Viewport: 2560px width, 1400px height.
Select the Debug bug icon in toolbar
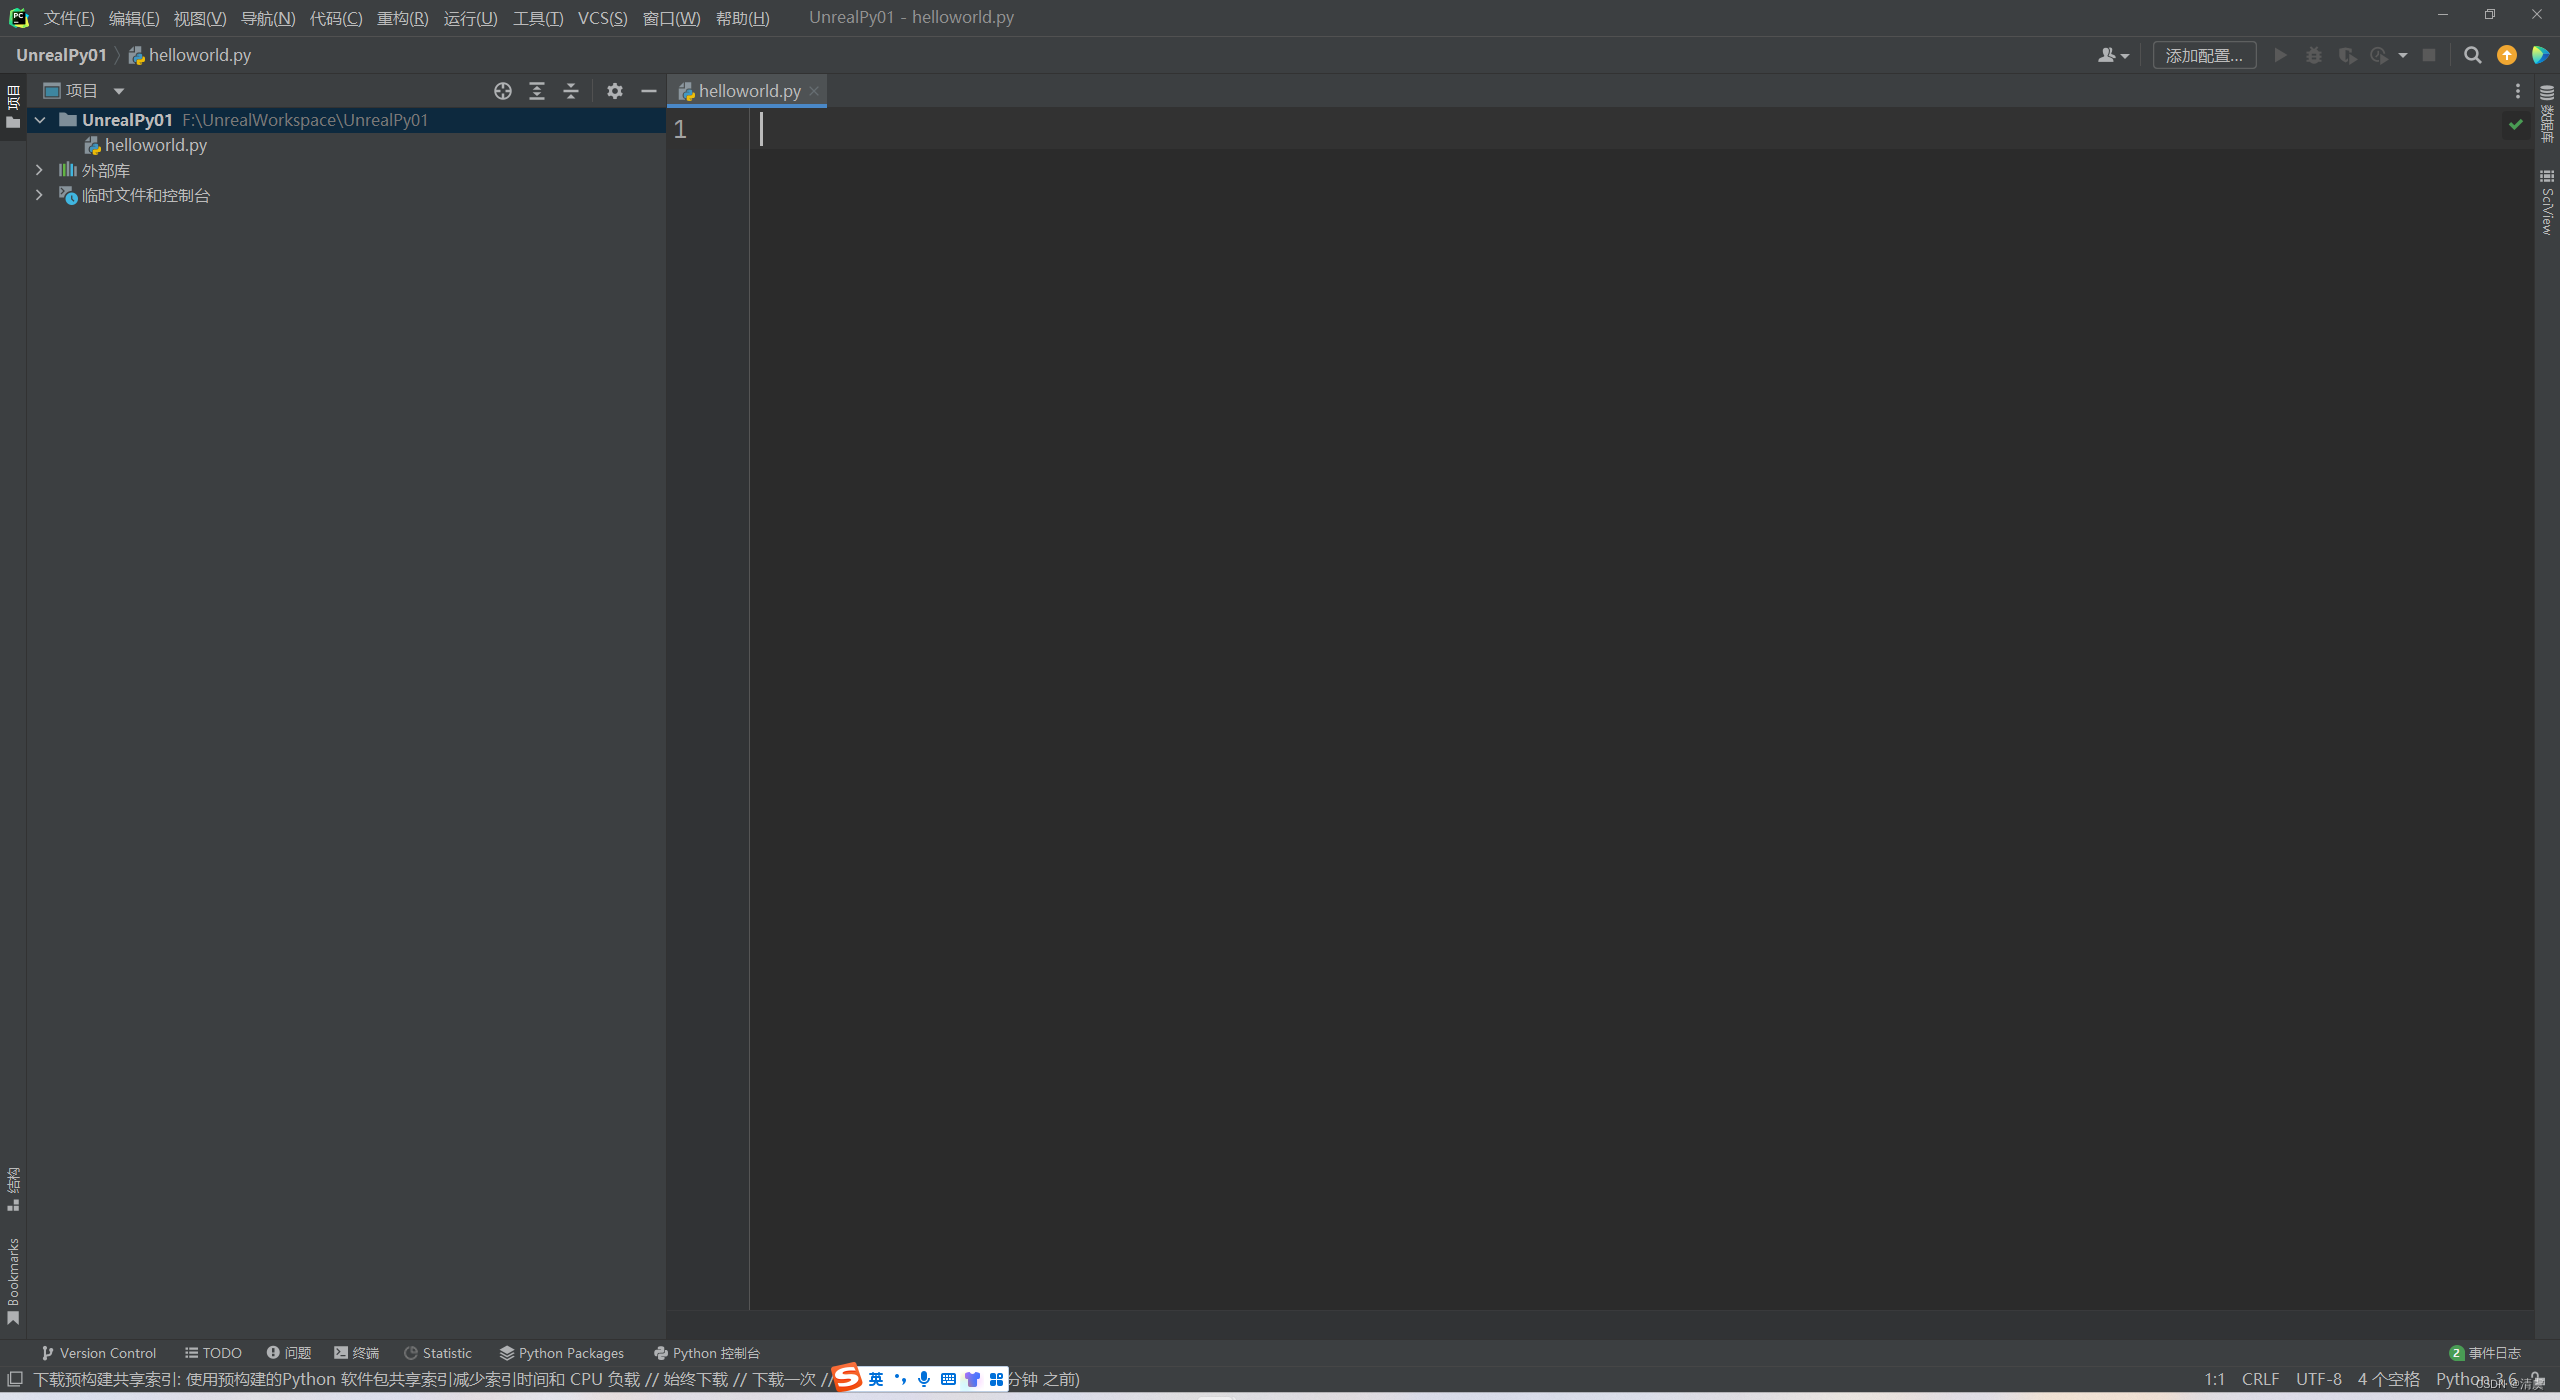click(x=2314, y=55)
